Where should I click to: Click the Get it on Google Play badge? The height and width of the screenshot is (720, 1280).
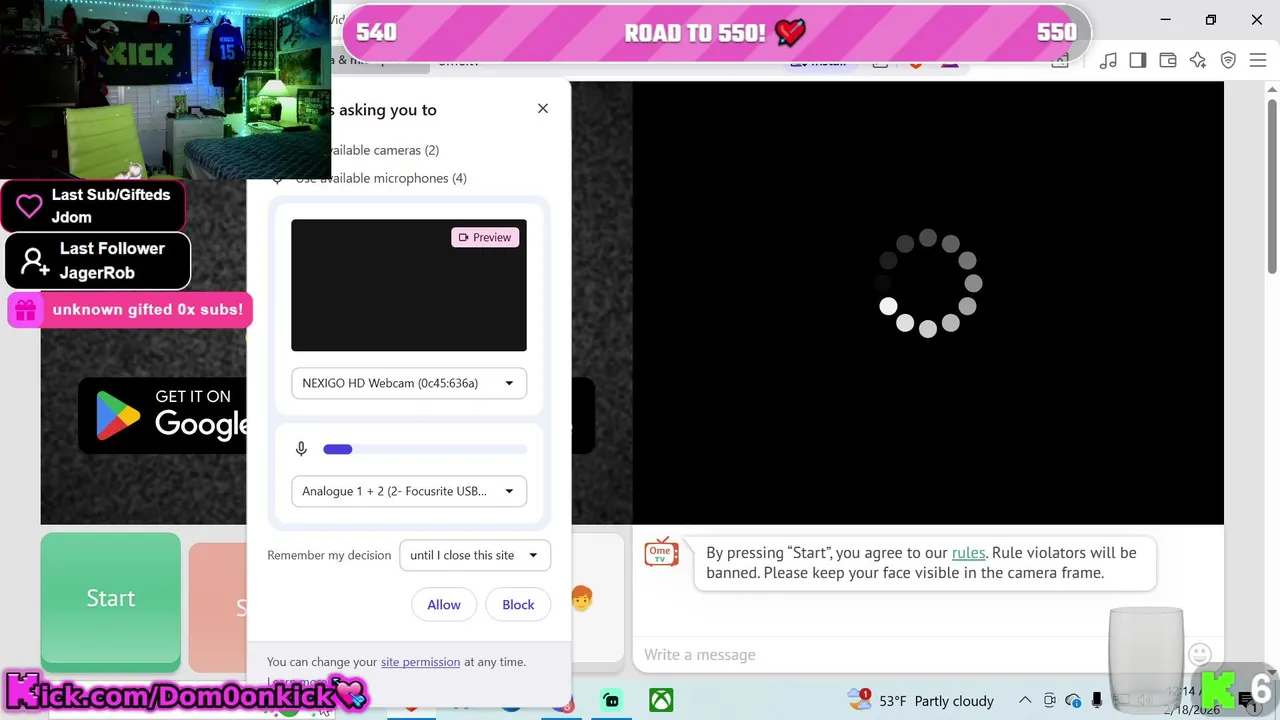coord(165,415)
